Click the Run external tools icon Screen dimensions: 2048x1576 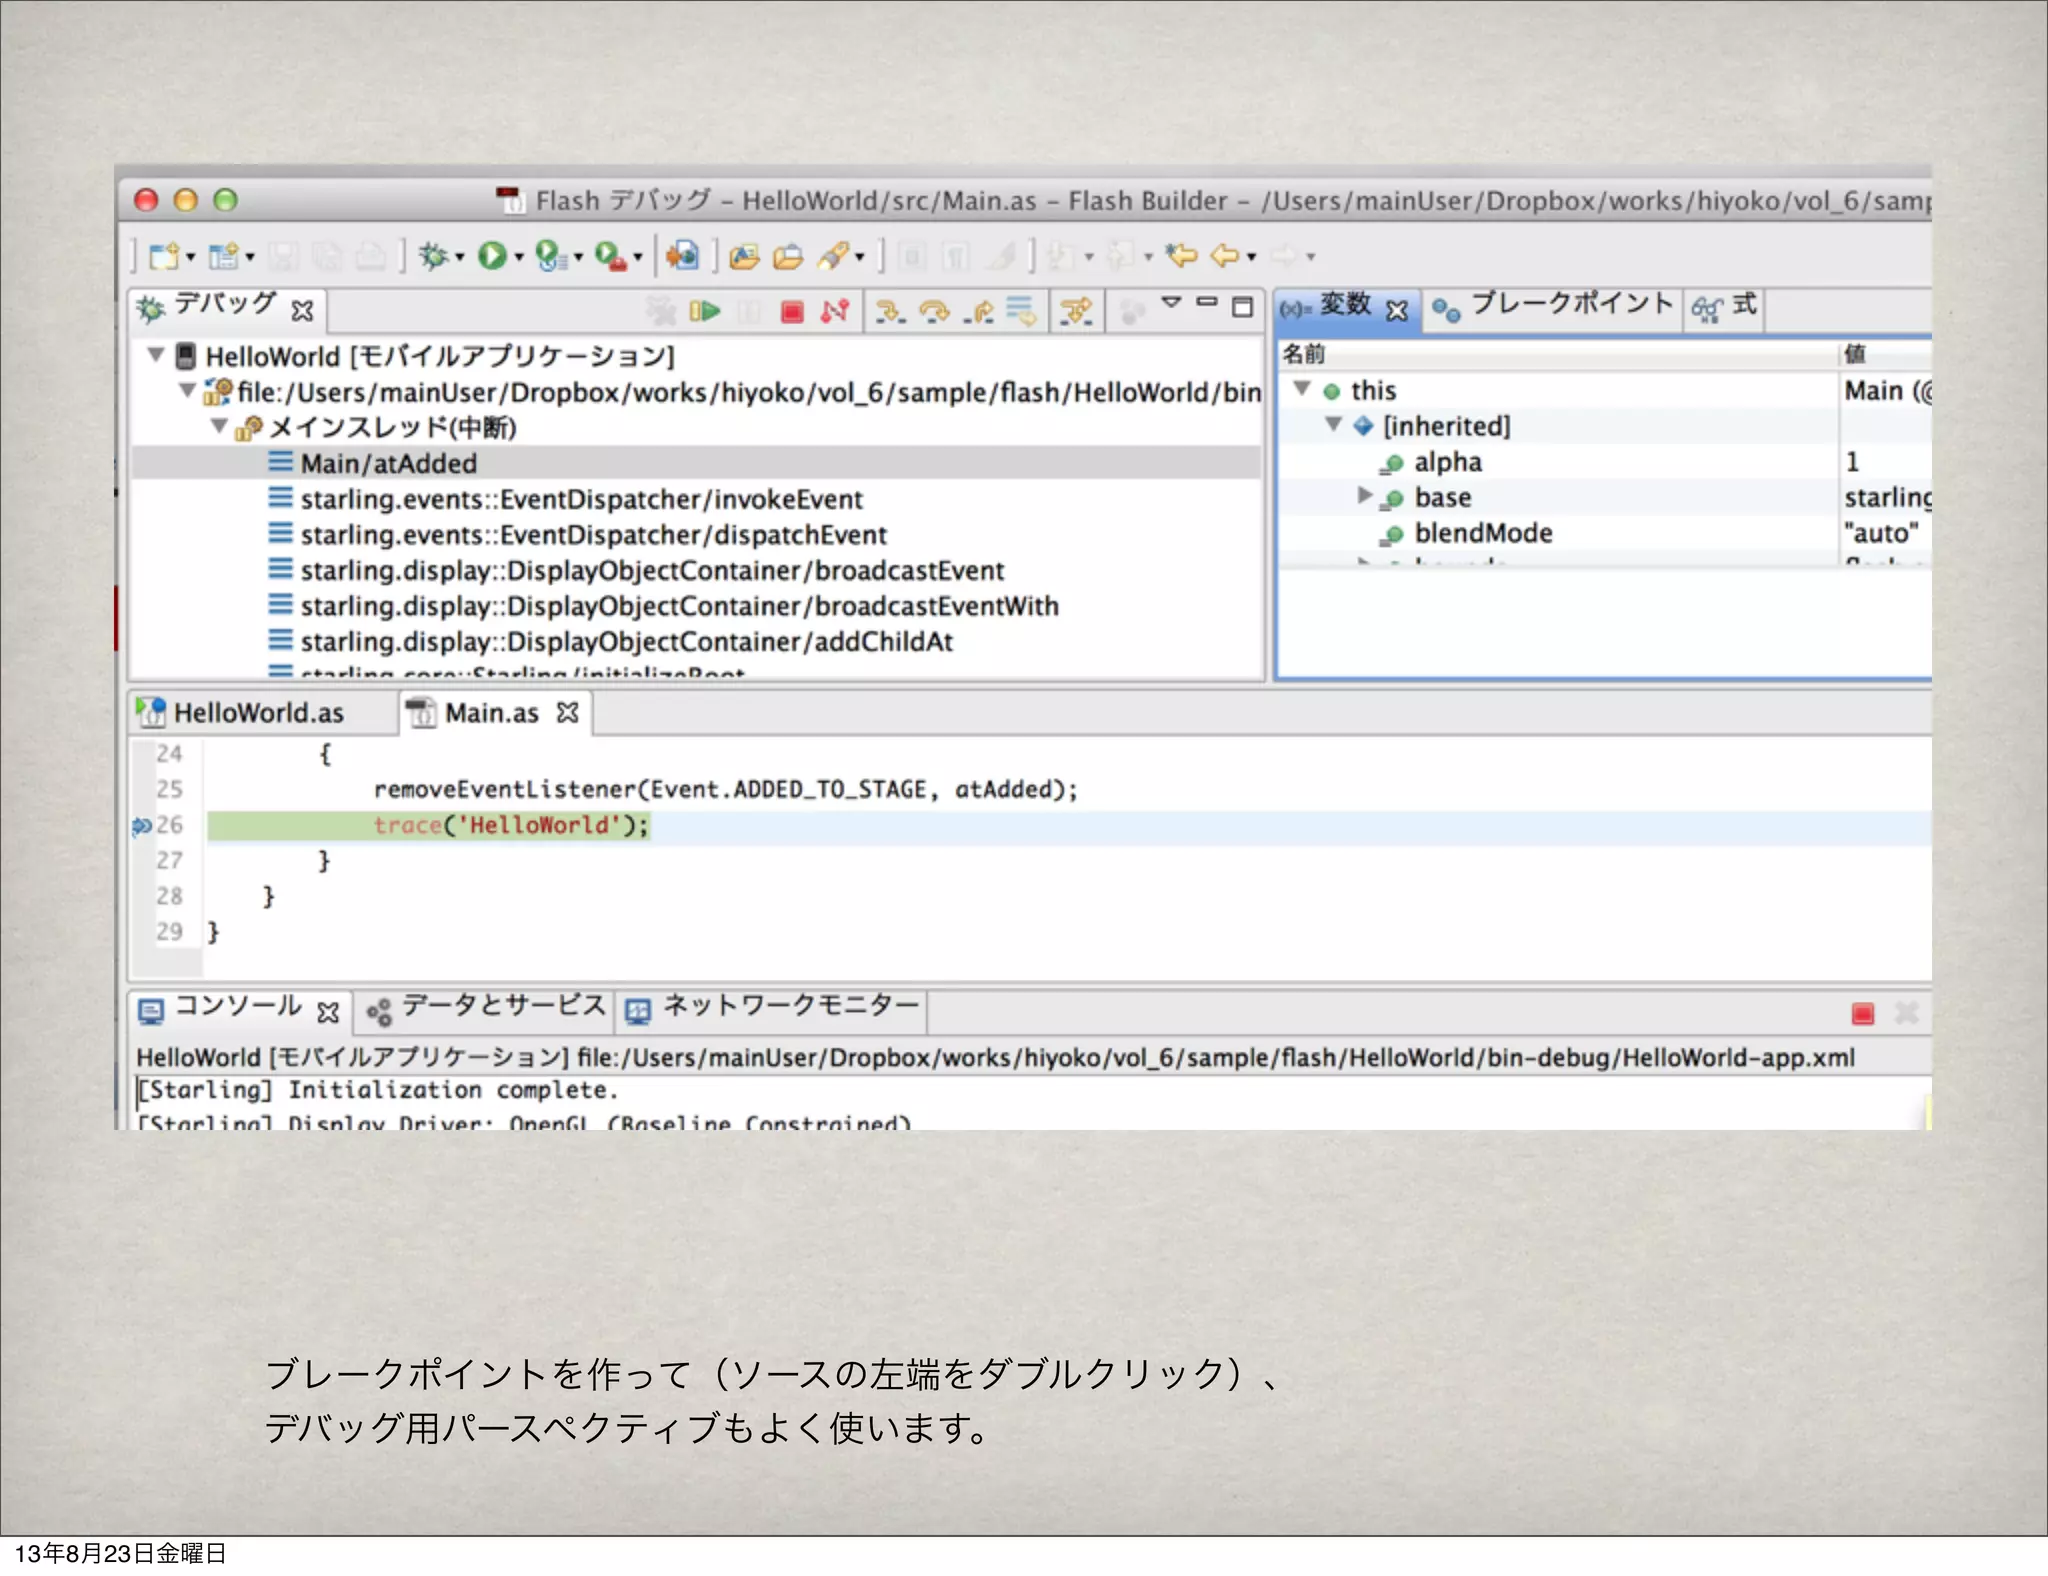click(x=610, y=256)
